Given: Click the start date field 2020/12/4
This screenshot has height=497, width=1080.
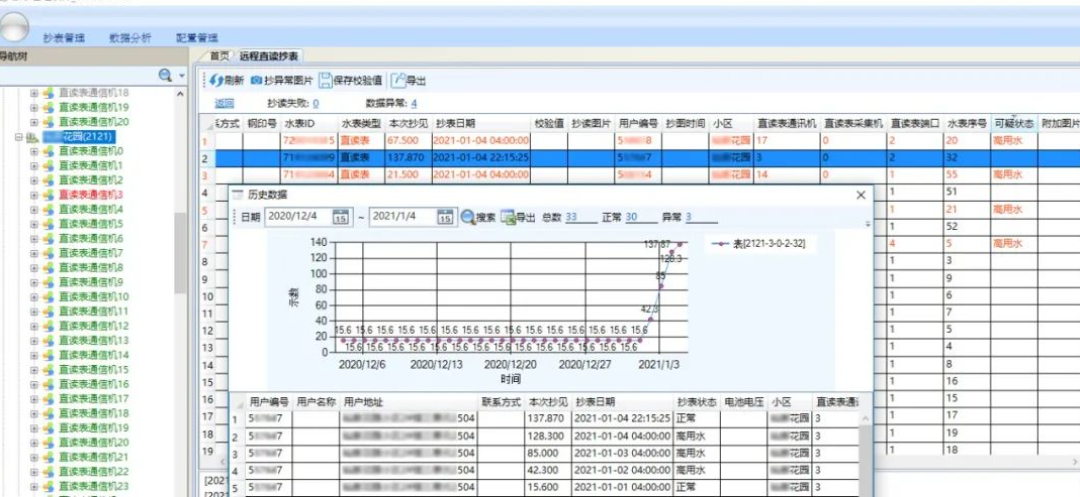Looking at the screenshot, I should [x=295, y=217].
